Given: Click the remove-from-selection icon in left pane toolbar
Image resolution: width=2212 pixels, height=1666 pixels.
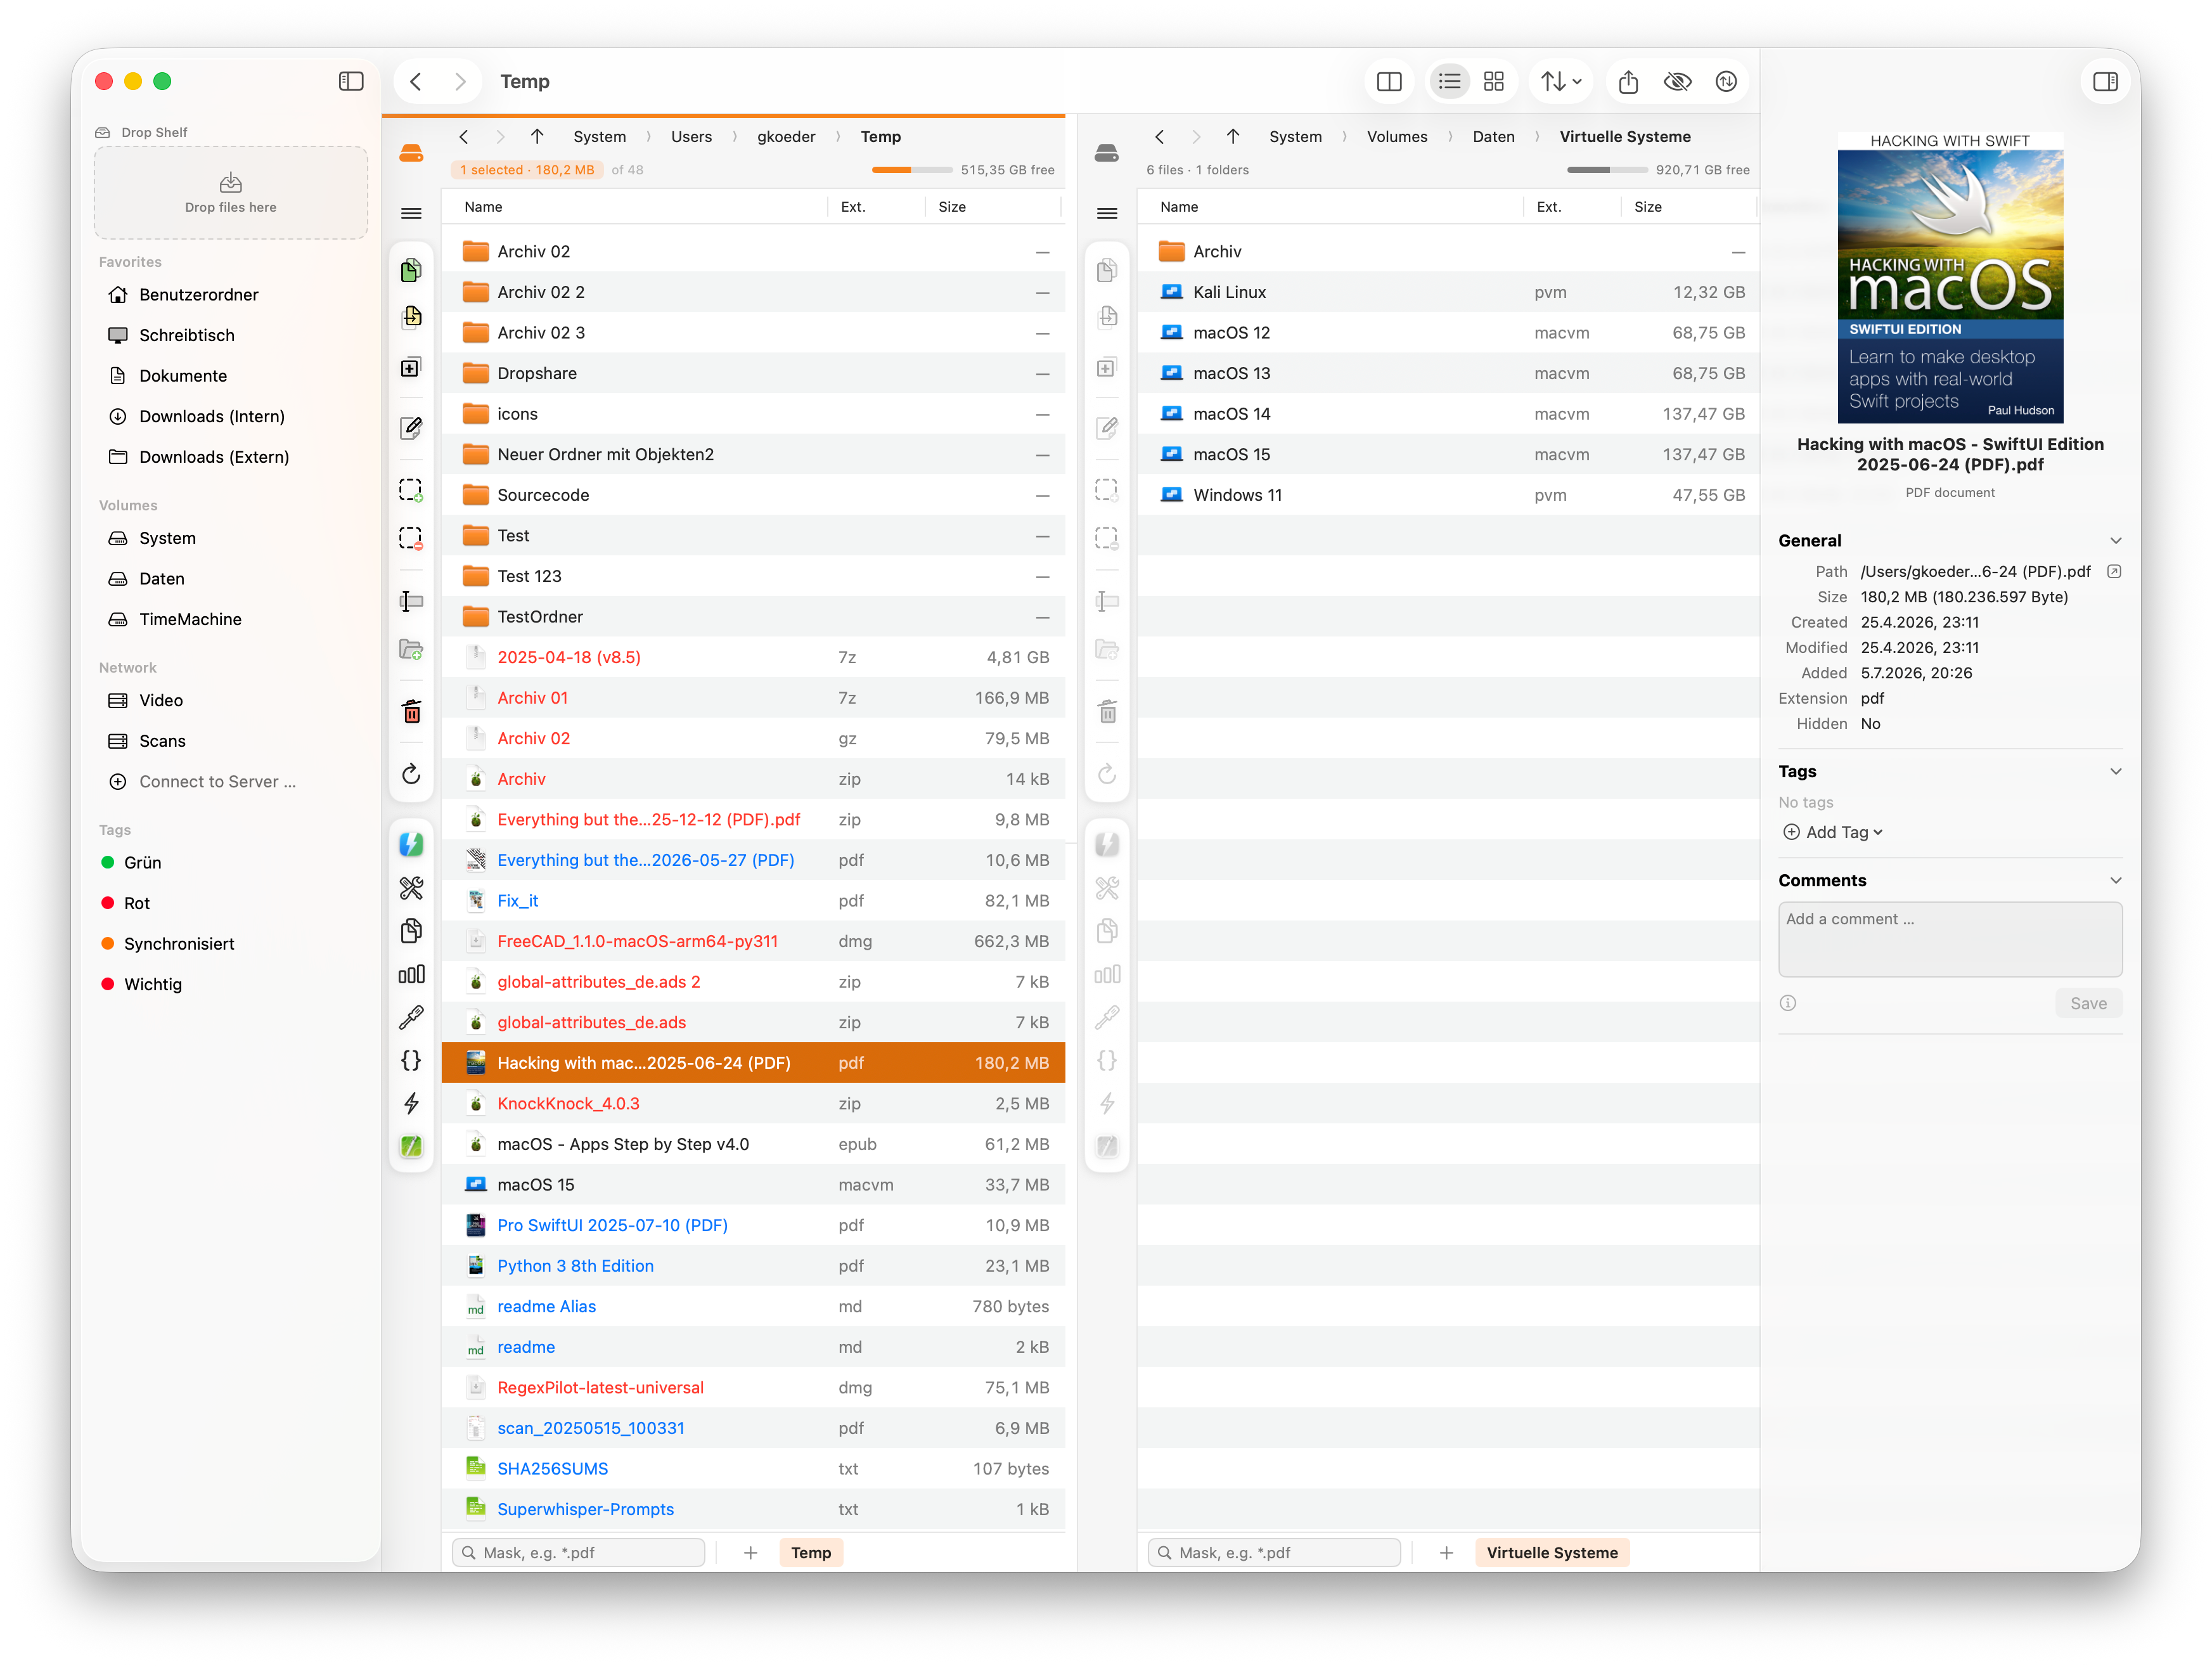Looking at the screenshot, I should [411, 538].
